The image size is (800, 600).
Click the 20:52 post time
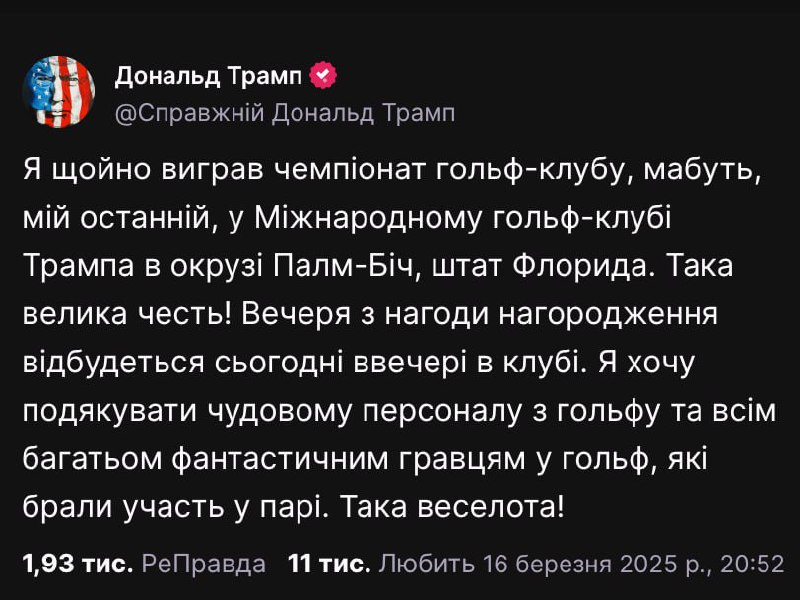pyautogui.click(x=757, y=563)
